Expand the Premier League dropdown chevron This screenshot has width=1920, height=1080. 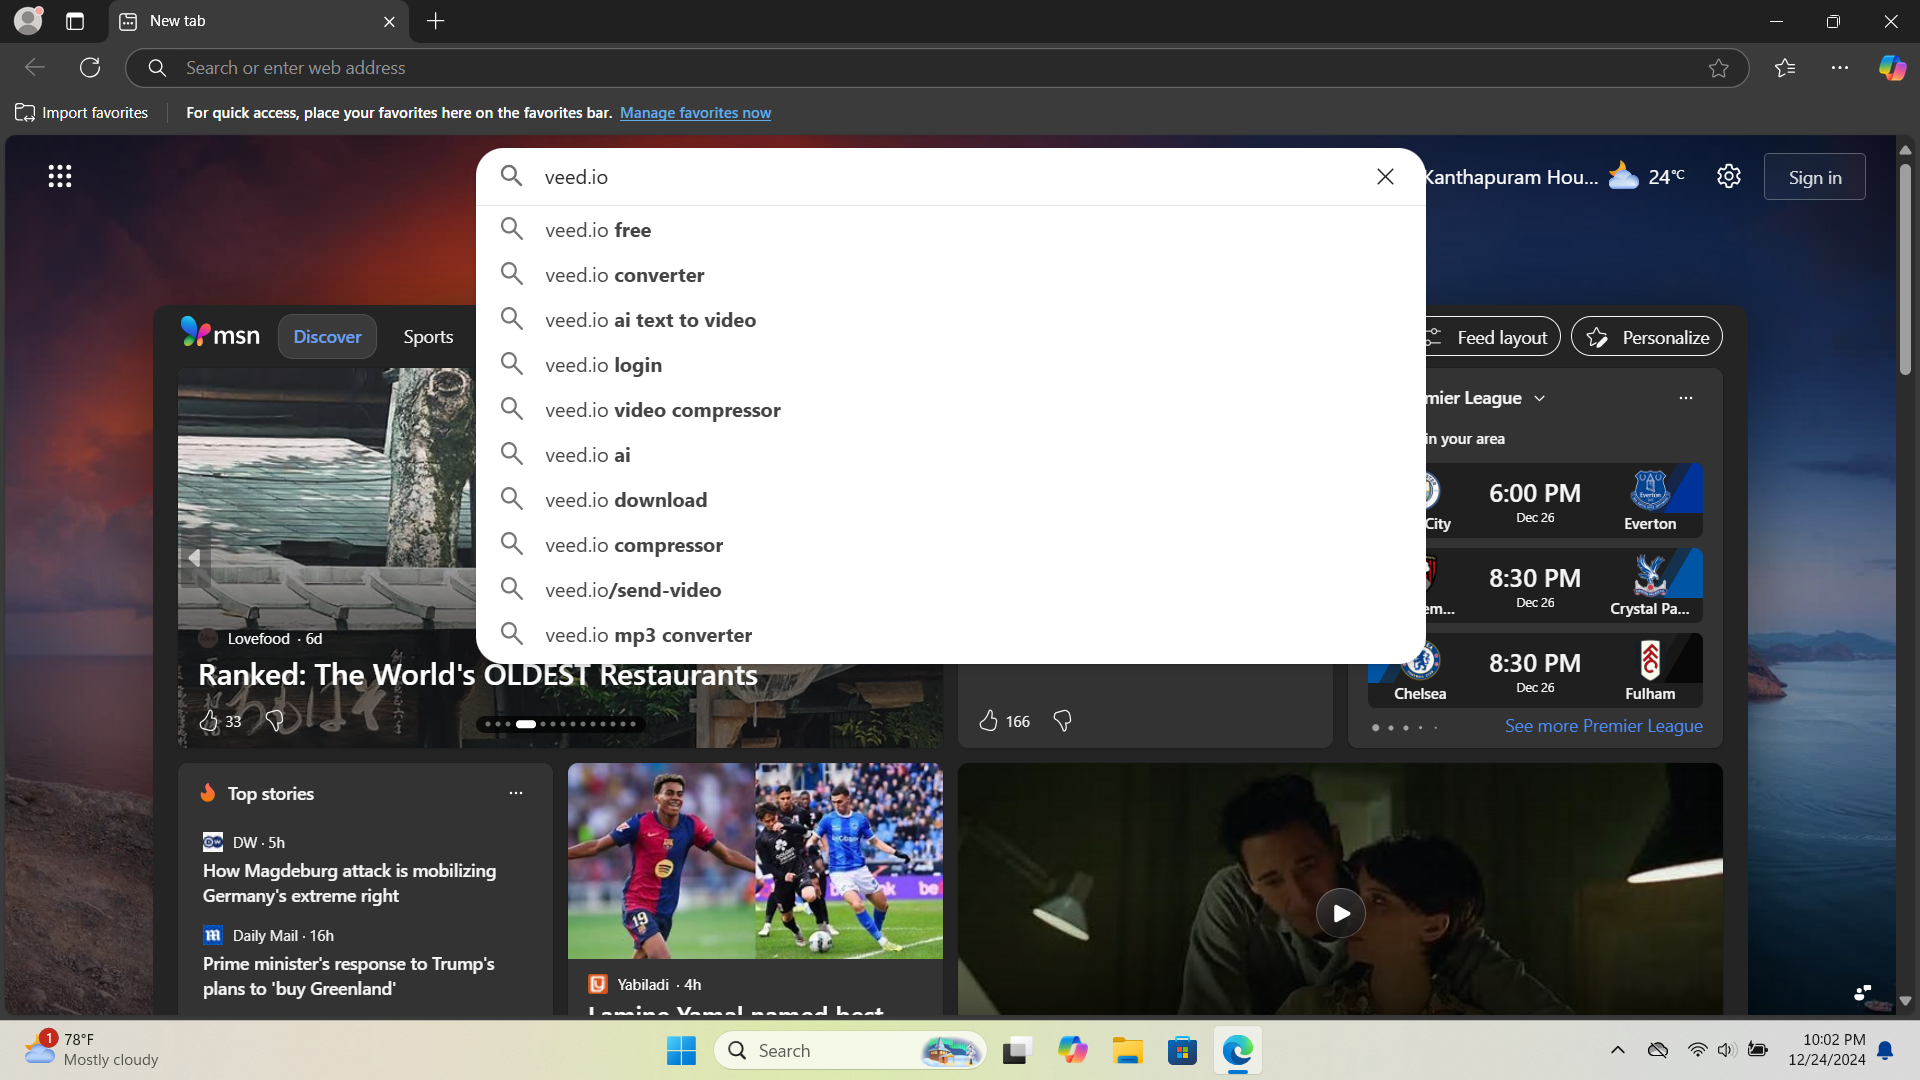point(1540,398)
